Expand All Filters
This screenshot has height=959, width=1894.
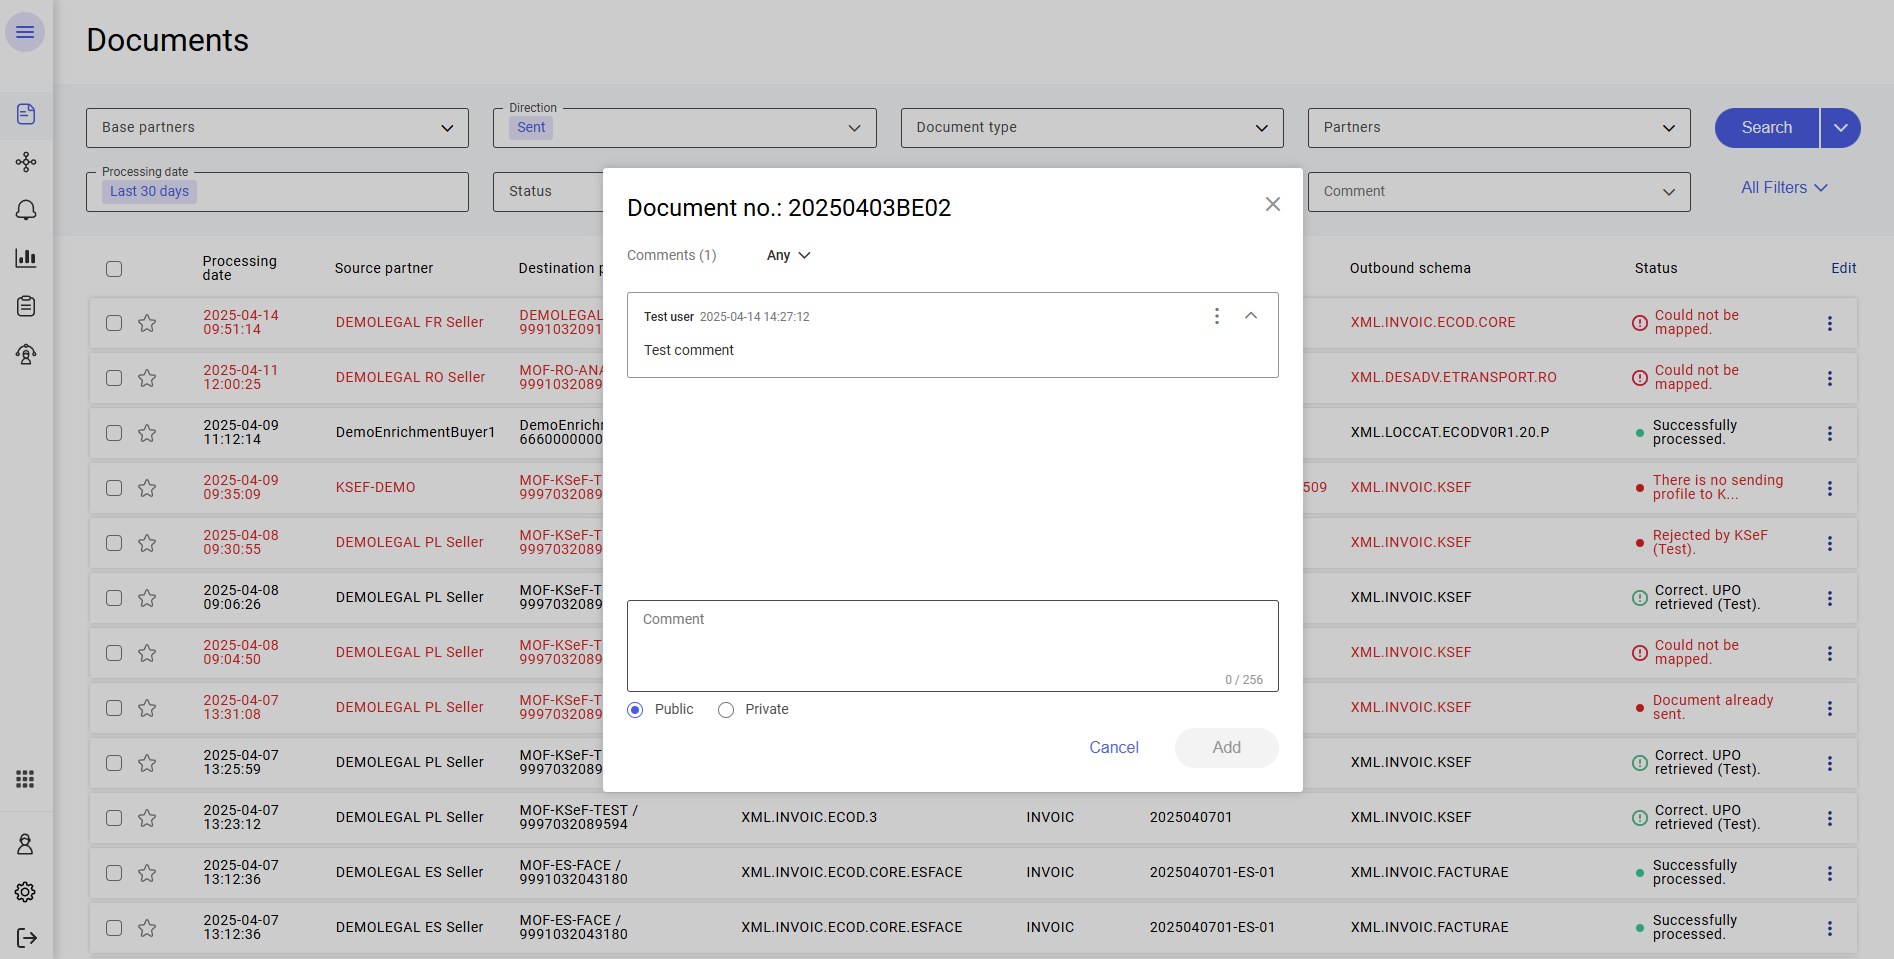(1783, 188)
